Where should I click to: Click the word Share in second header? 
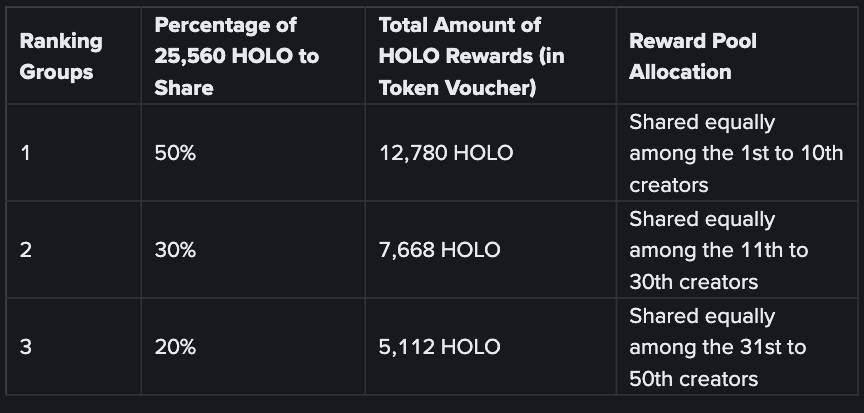pos(183,88)
